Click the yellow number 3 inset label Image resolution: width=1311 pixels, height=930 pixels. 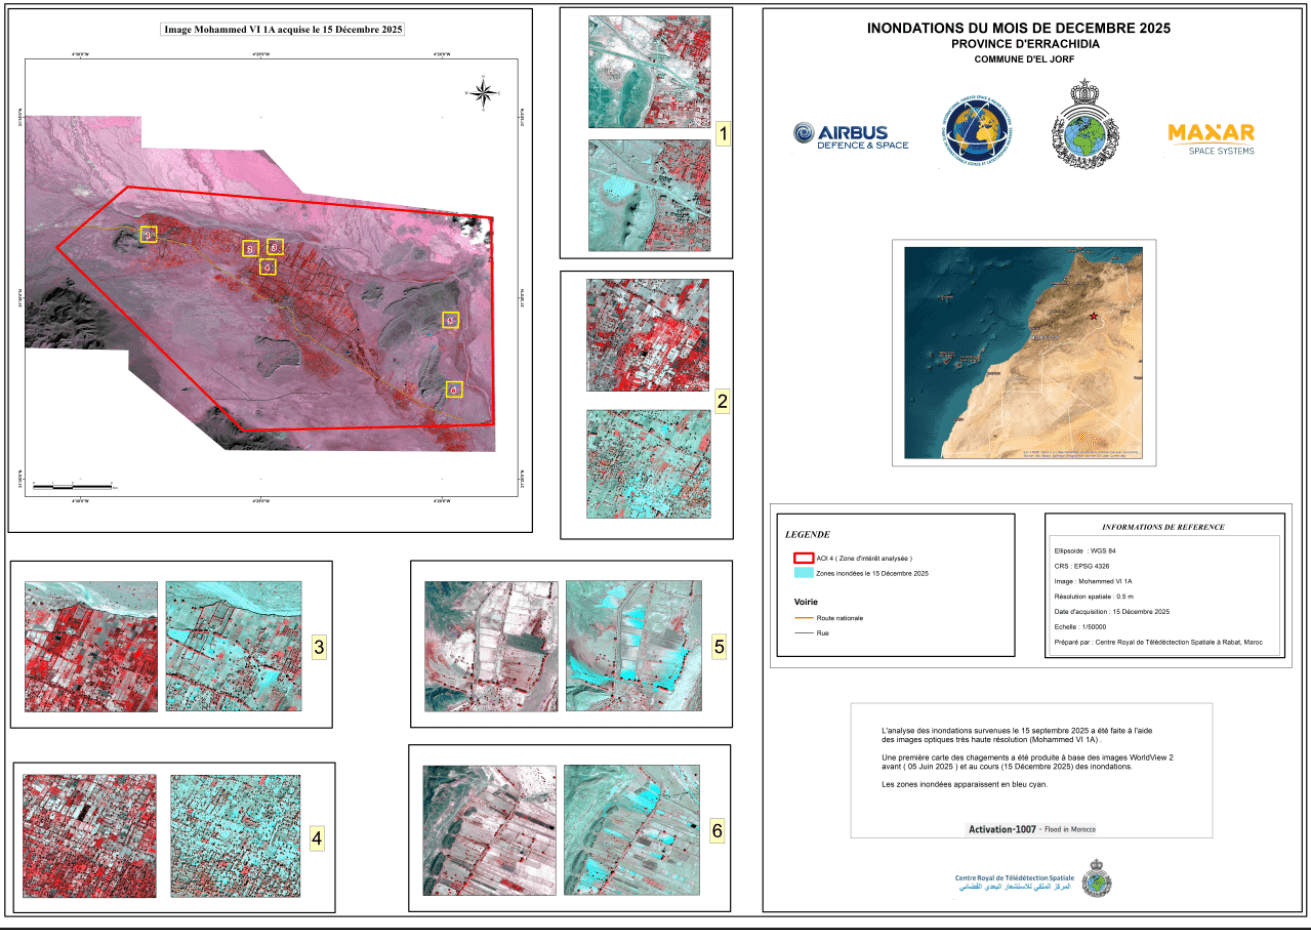(319, 647)
